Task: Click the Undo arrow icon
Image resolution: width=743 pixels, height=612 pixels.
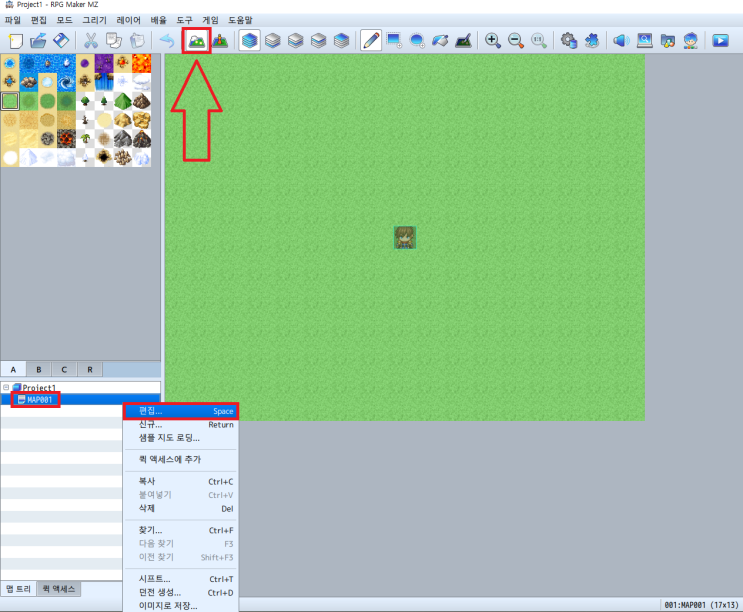Action: click(x=167, y=41)
